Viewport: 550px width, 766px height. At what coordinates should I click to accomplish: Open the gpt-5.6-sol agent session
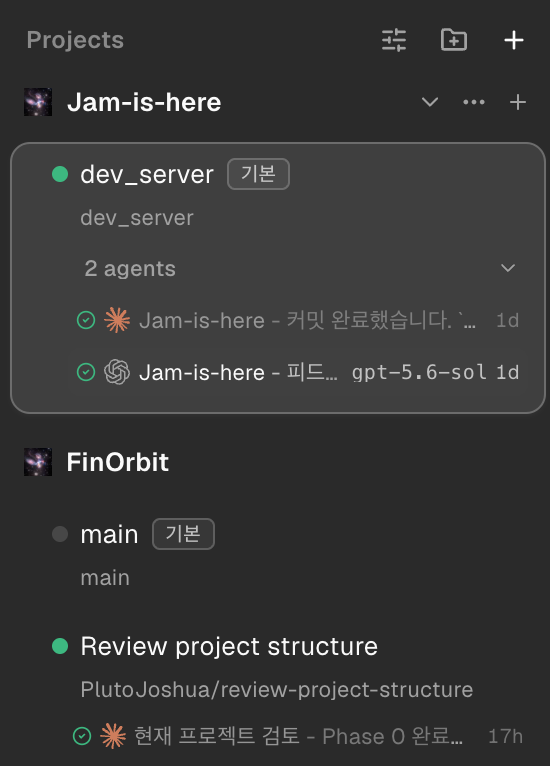298,372
